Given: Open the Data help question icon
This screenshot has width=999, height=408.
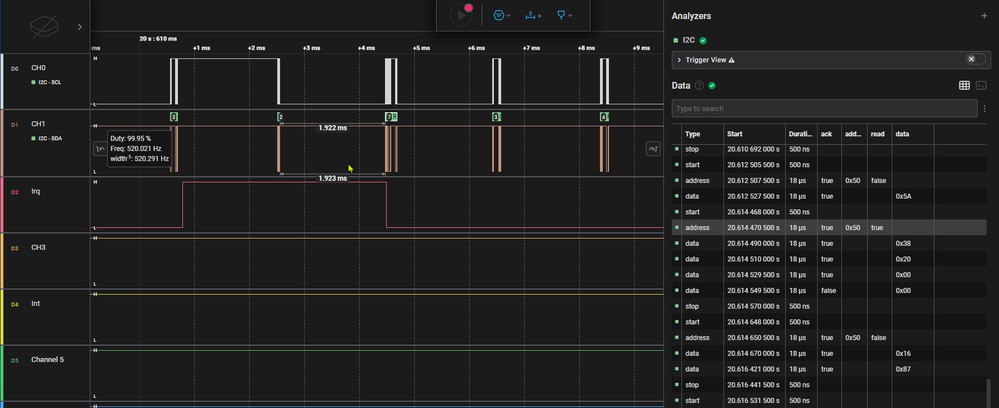Looking at the screenshot, I should point(699,85).
